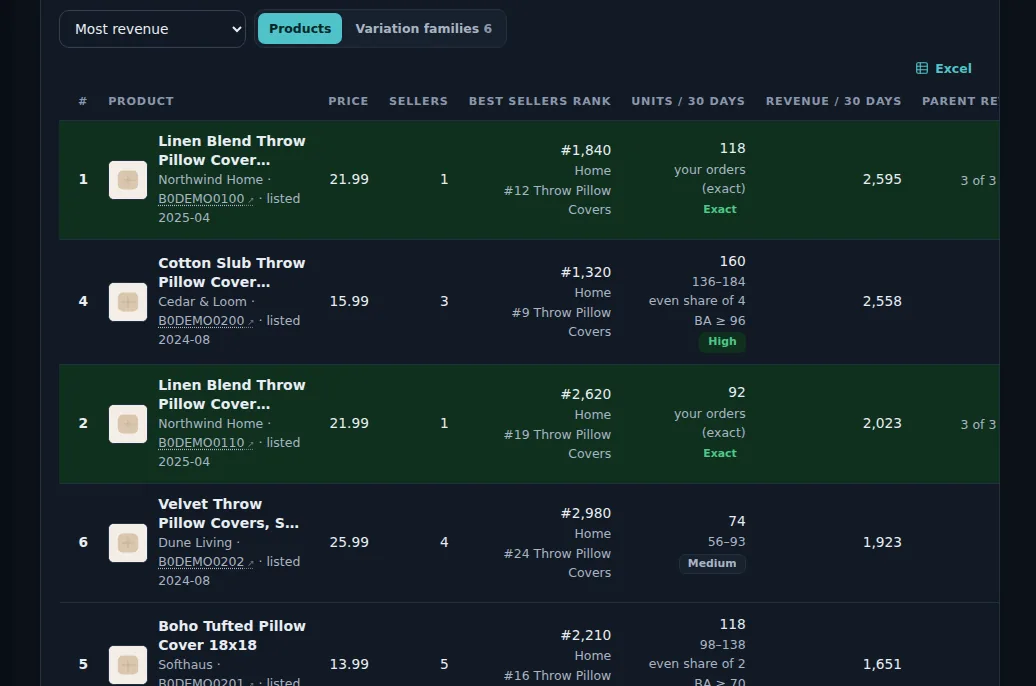Click the Linen Blend title above B0DEMO0100

pos(231,151)
